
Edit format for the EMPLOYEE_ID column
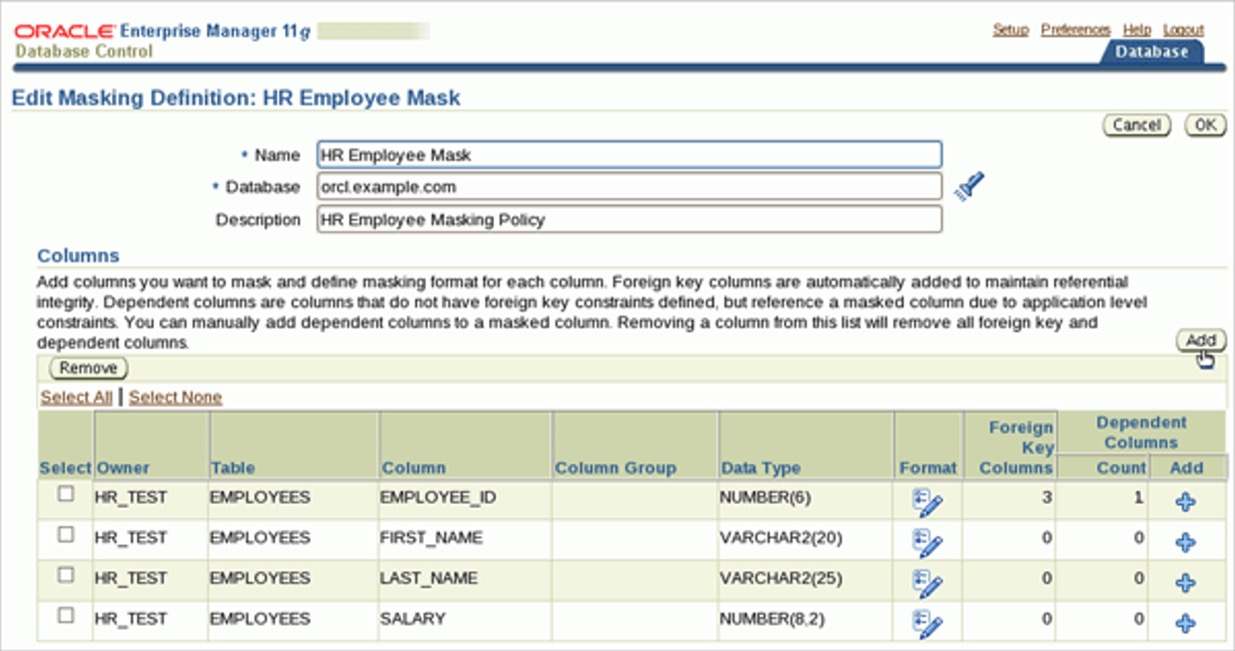click(x=927, y=503)
